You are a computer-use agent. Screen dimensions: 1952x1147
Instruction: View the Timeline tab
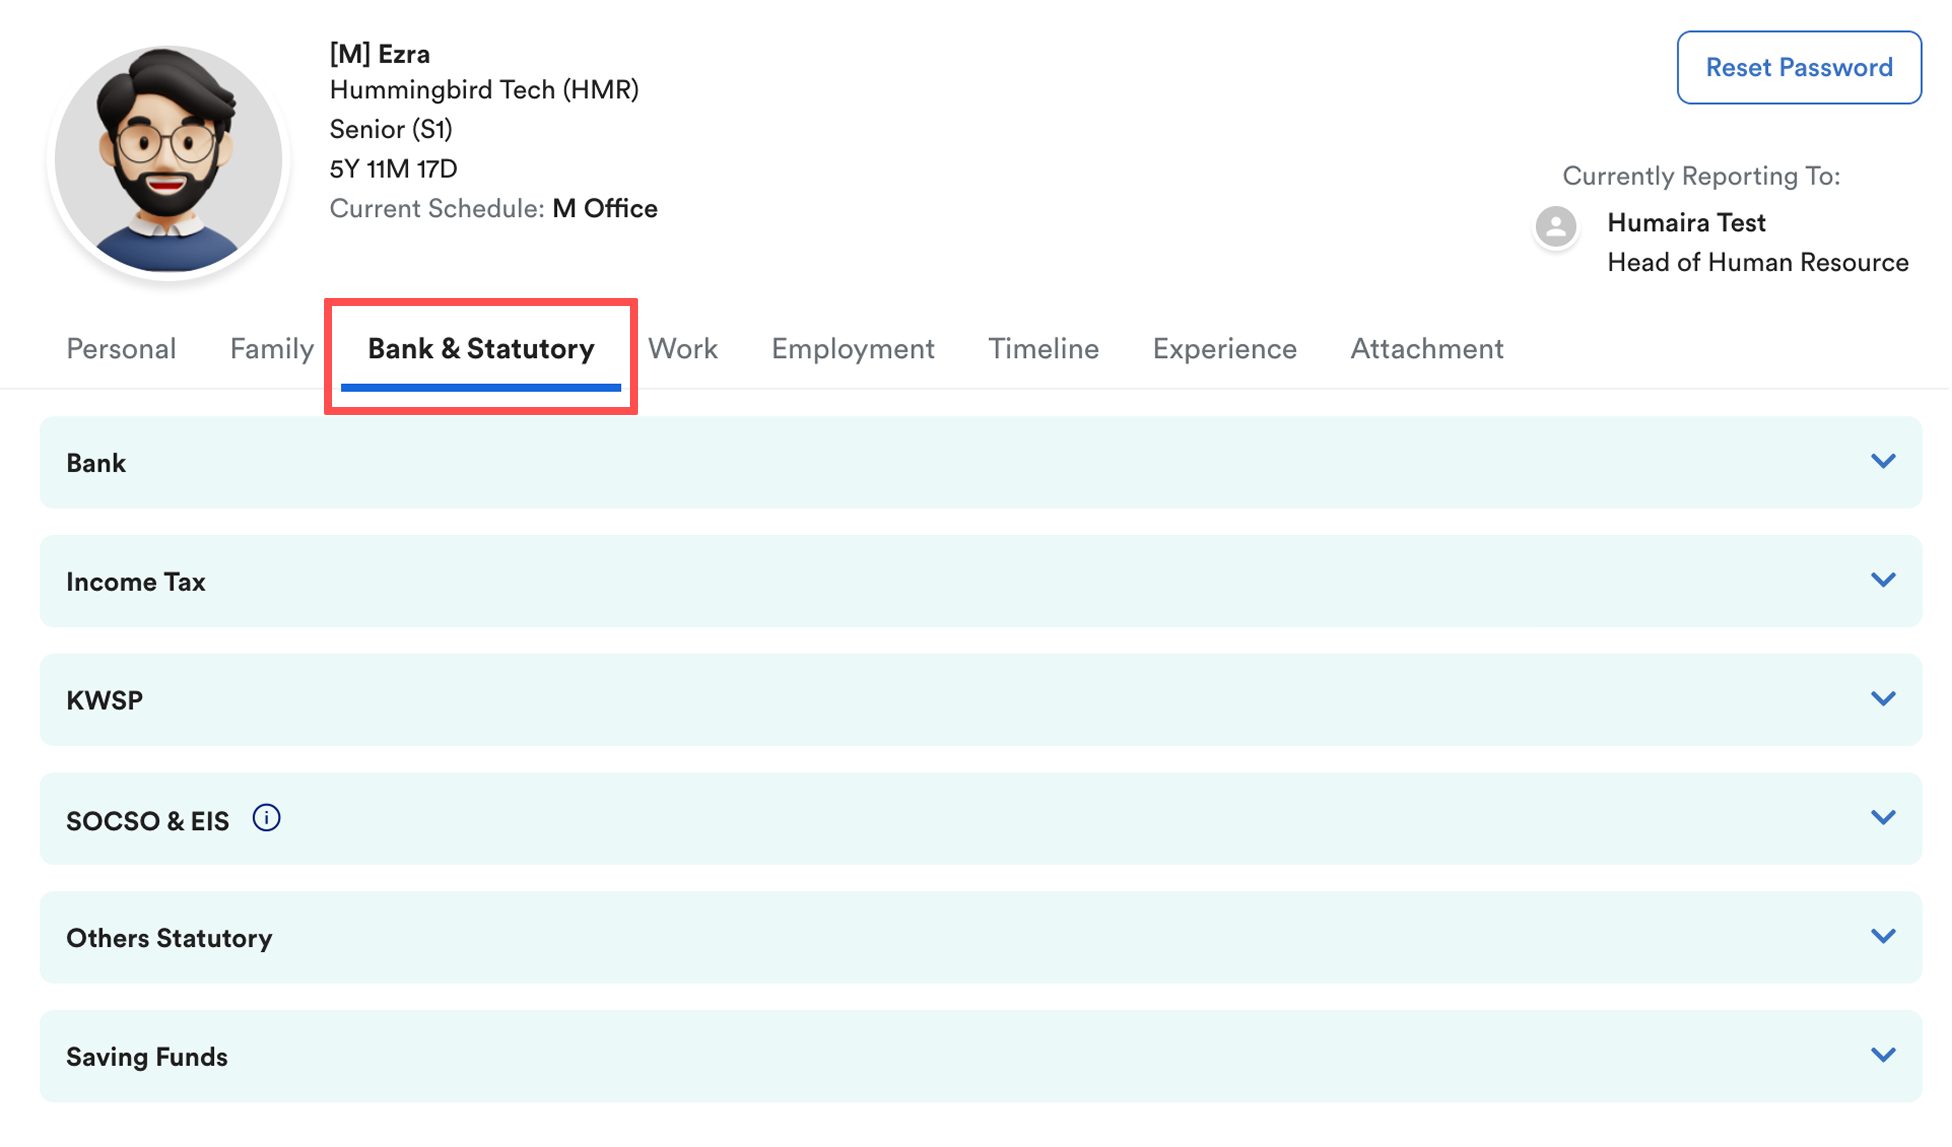pyautogui.click(x=1043, y=349)
